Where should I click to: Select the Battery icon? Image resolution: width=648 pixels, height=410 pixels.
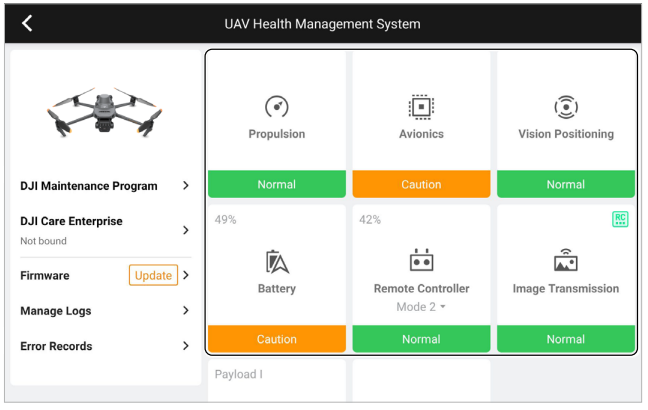coord(276,262)
